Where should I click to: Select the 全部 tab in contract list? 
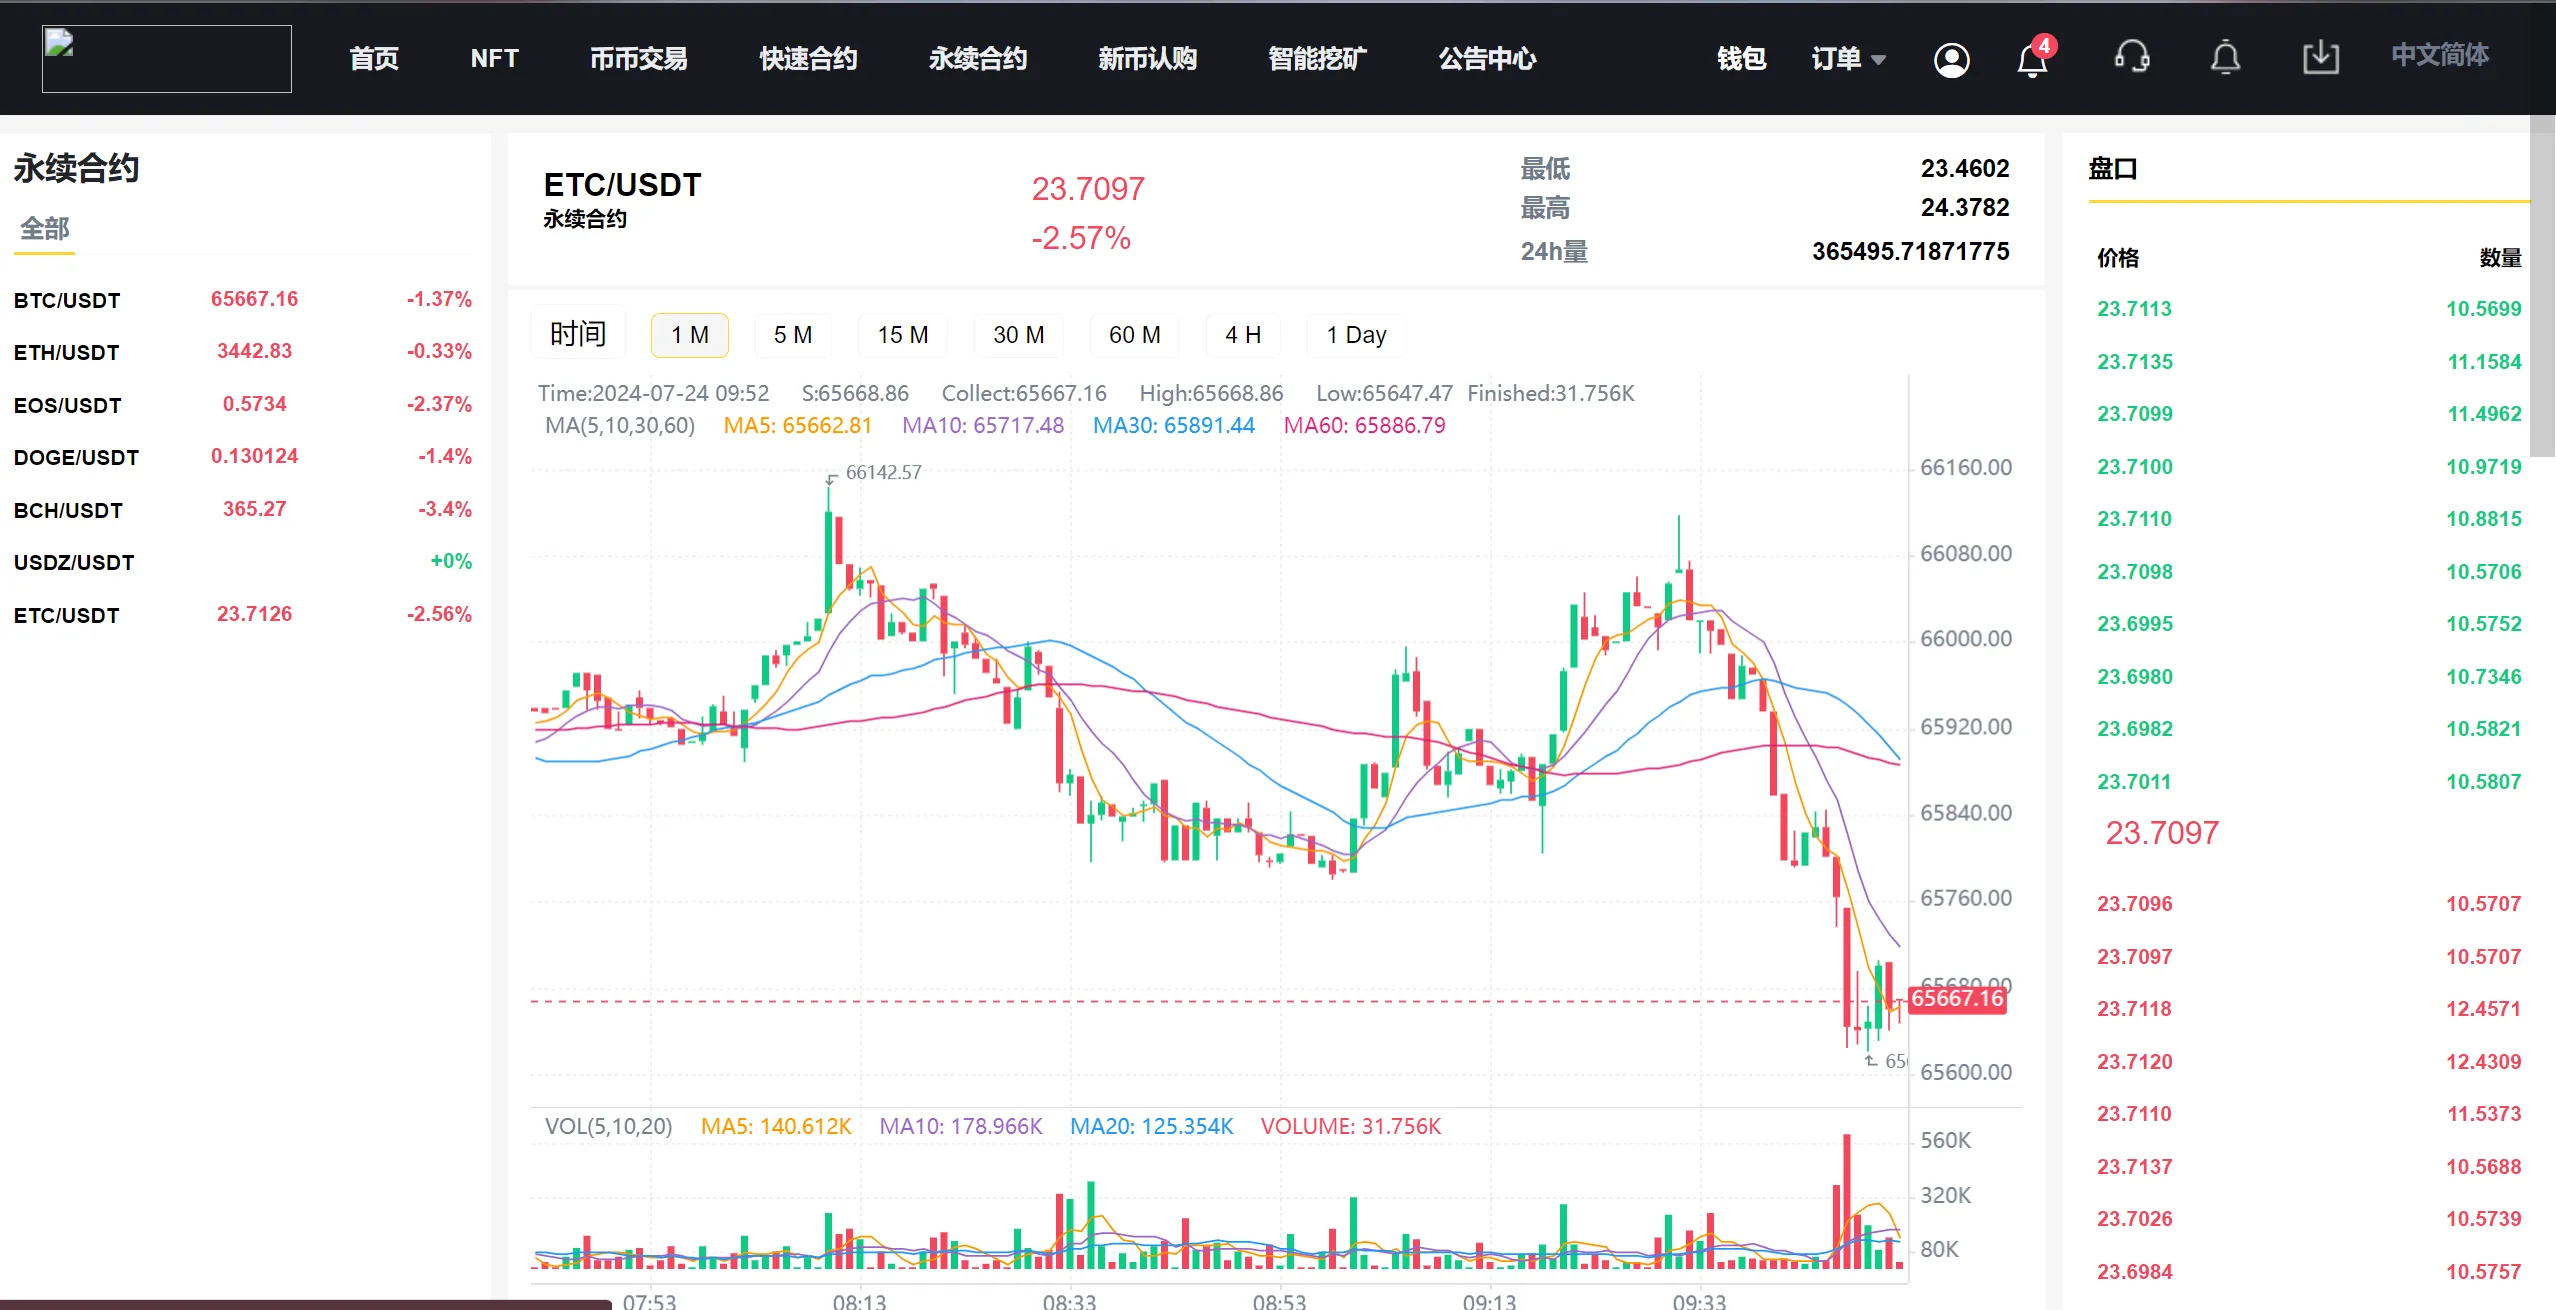pos(45,229)
